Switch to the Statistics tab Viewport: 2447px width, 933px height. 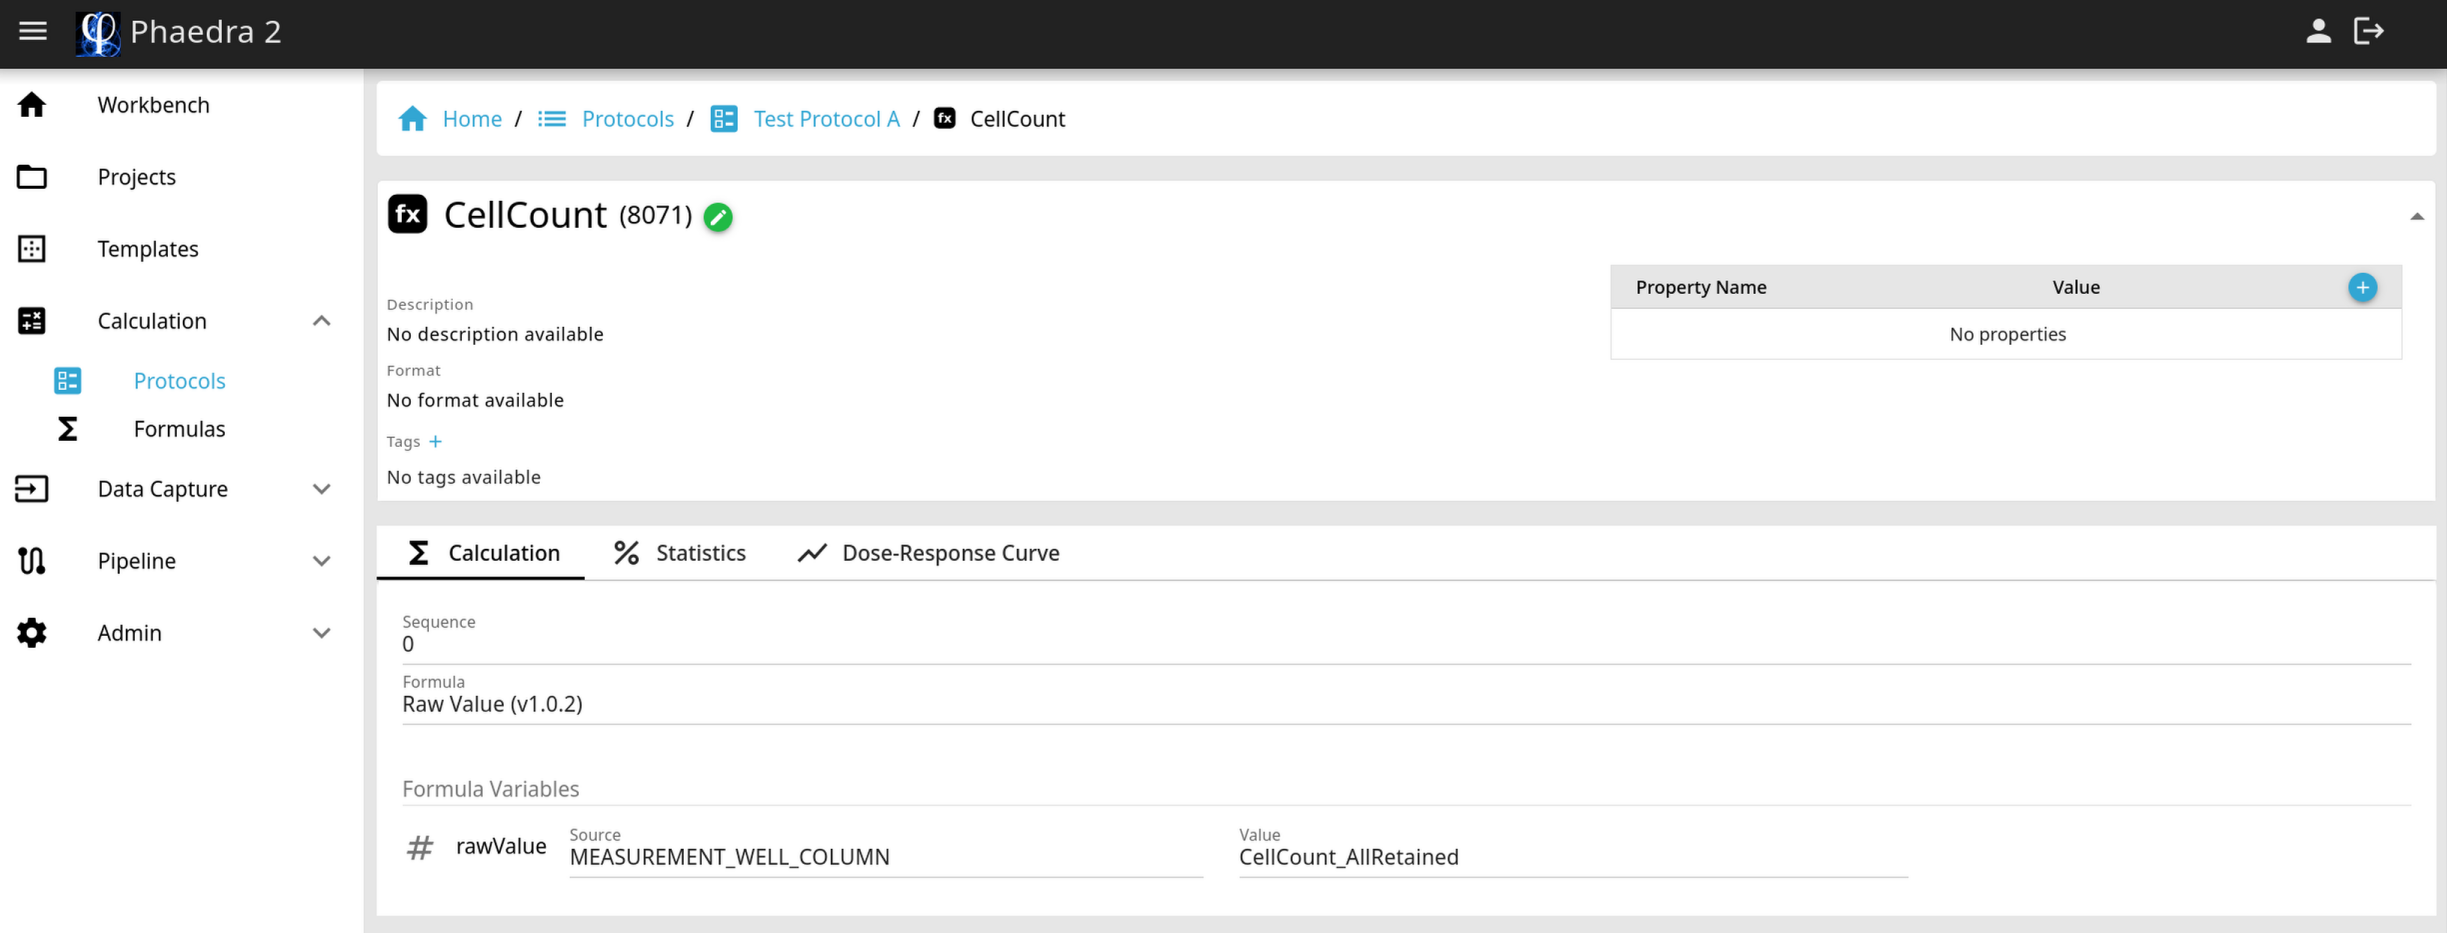tap(680, 553)
